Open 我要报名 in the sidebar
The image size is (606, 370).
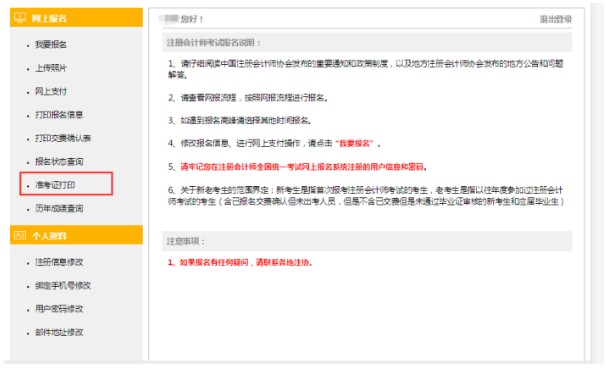(51, 45)
